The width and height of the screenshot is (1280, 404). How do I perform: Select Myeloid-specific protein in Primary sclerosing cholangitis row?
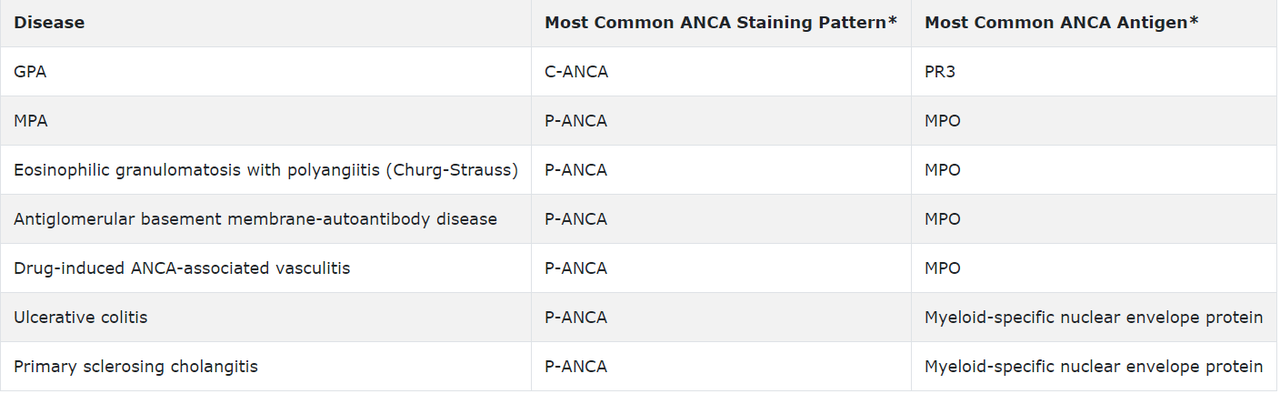(x=1094, y=366)
